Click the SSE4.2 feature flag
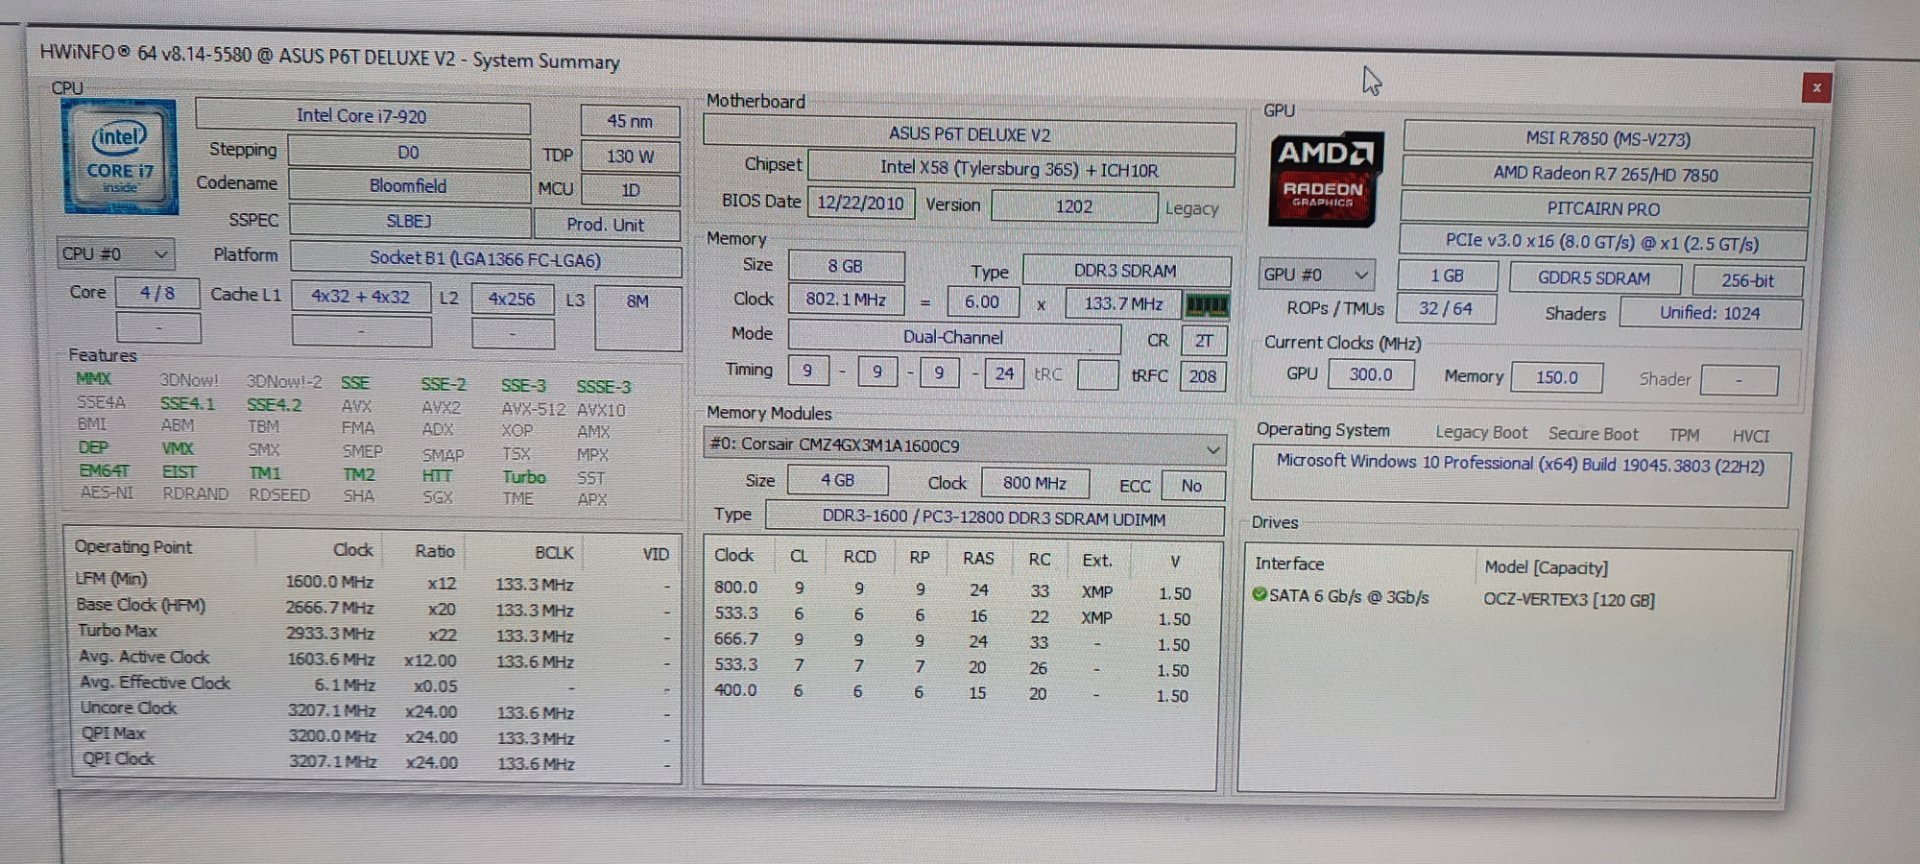The height and width of the screenshot is (864, 1920). pyautogui.click(x=274, y=405)
